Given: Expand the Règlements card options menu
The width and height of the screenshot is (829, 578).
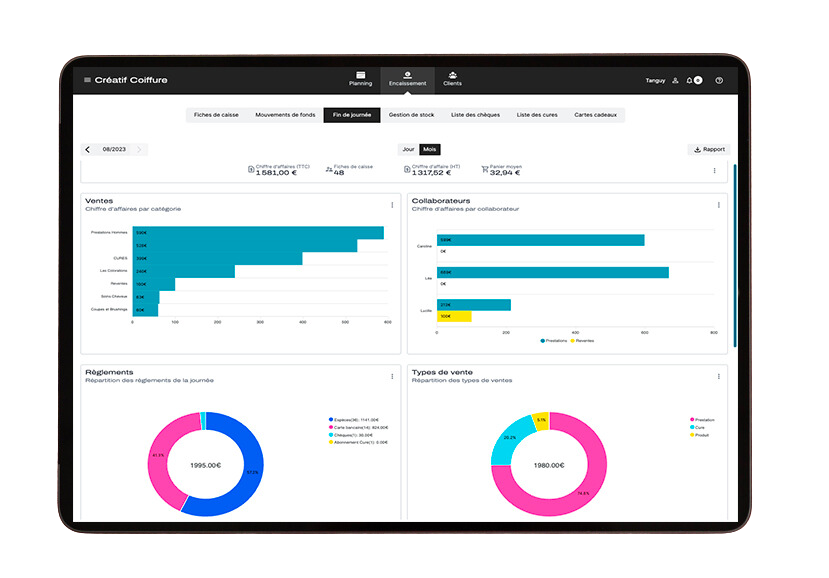Looking at the screenshot, I should tap(392, 376).
